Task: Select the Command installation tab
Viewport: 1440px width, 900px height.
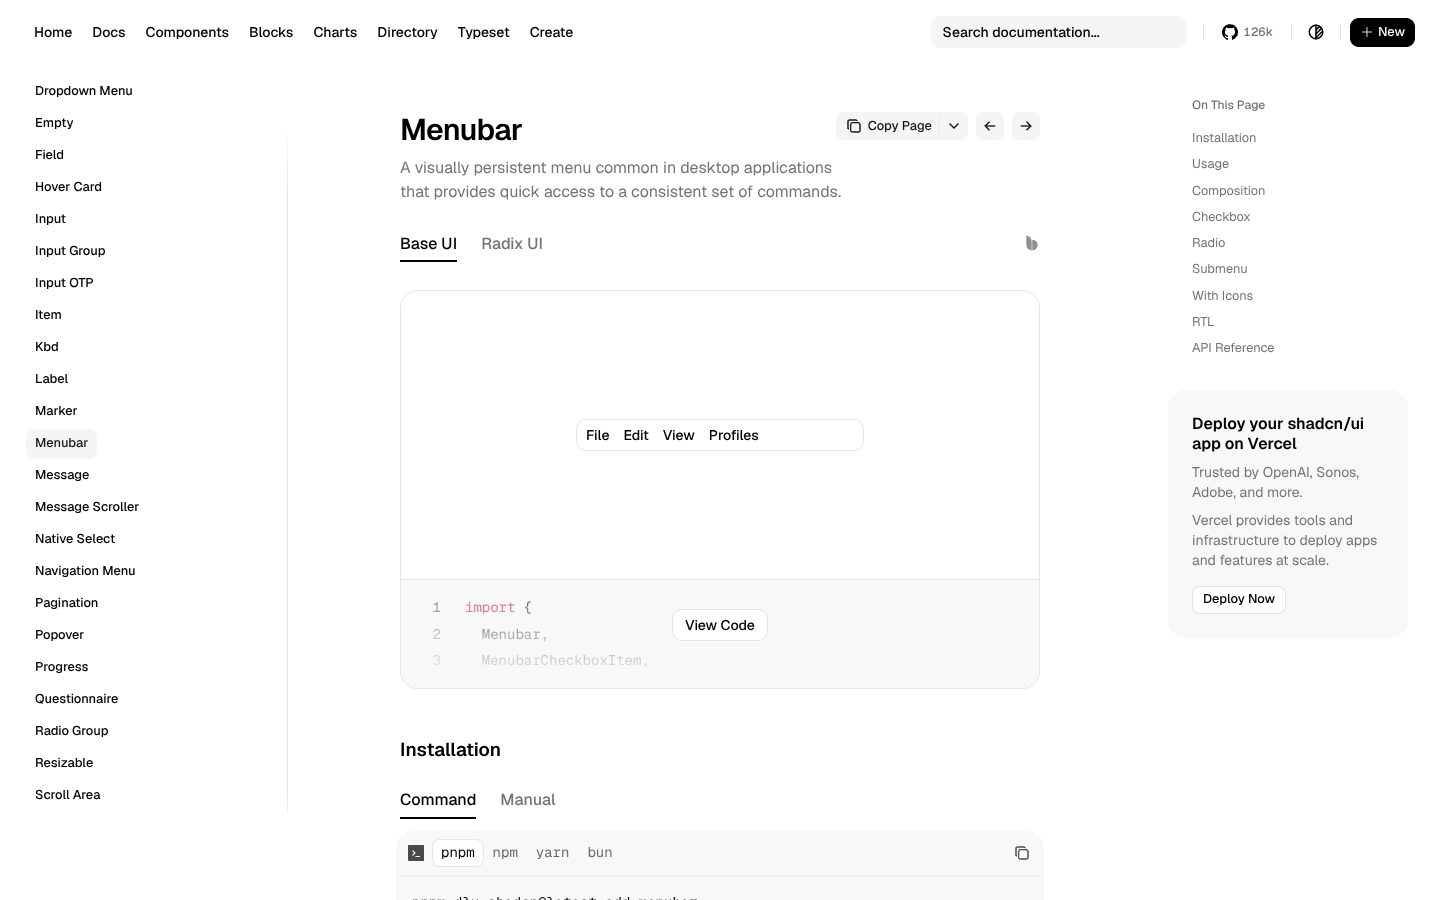Action: (438, 800)
